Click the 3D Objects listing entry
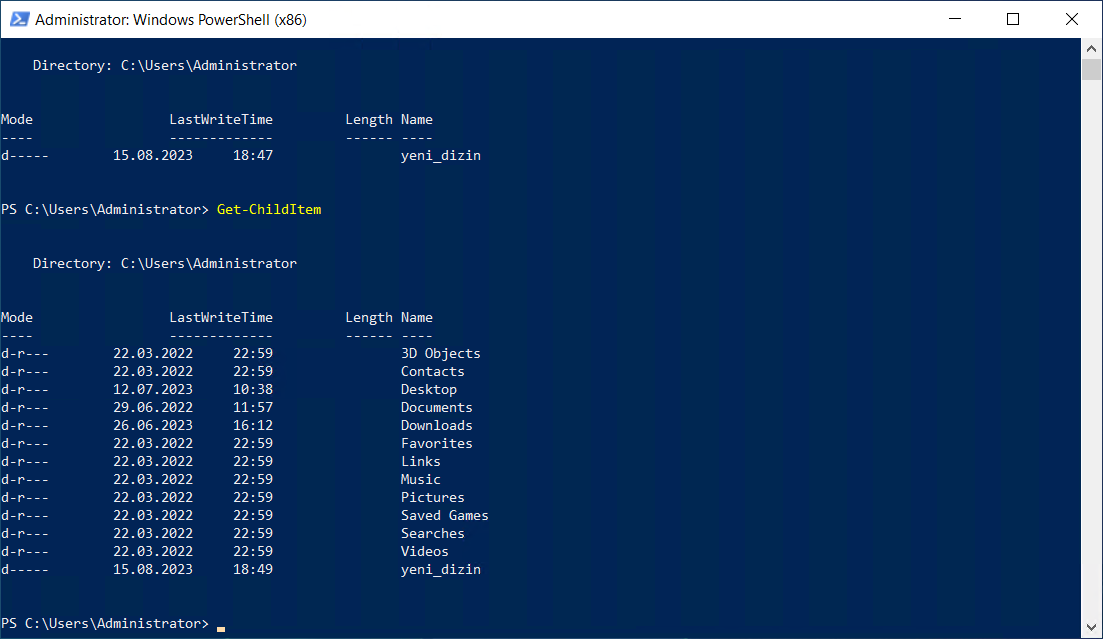This screenshot has width=1103, height=639. (x=439, y=353)
